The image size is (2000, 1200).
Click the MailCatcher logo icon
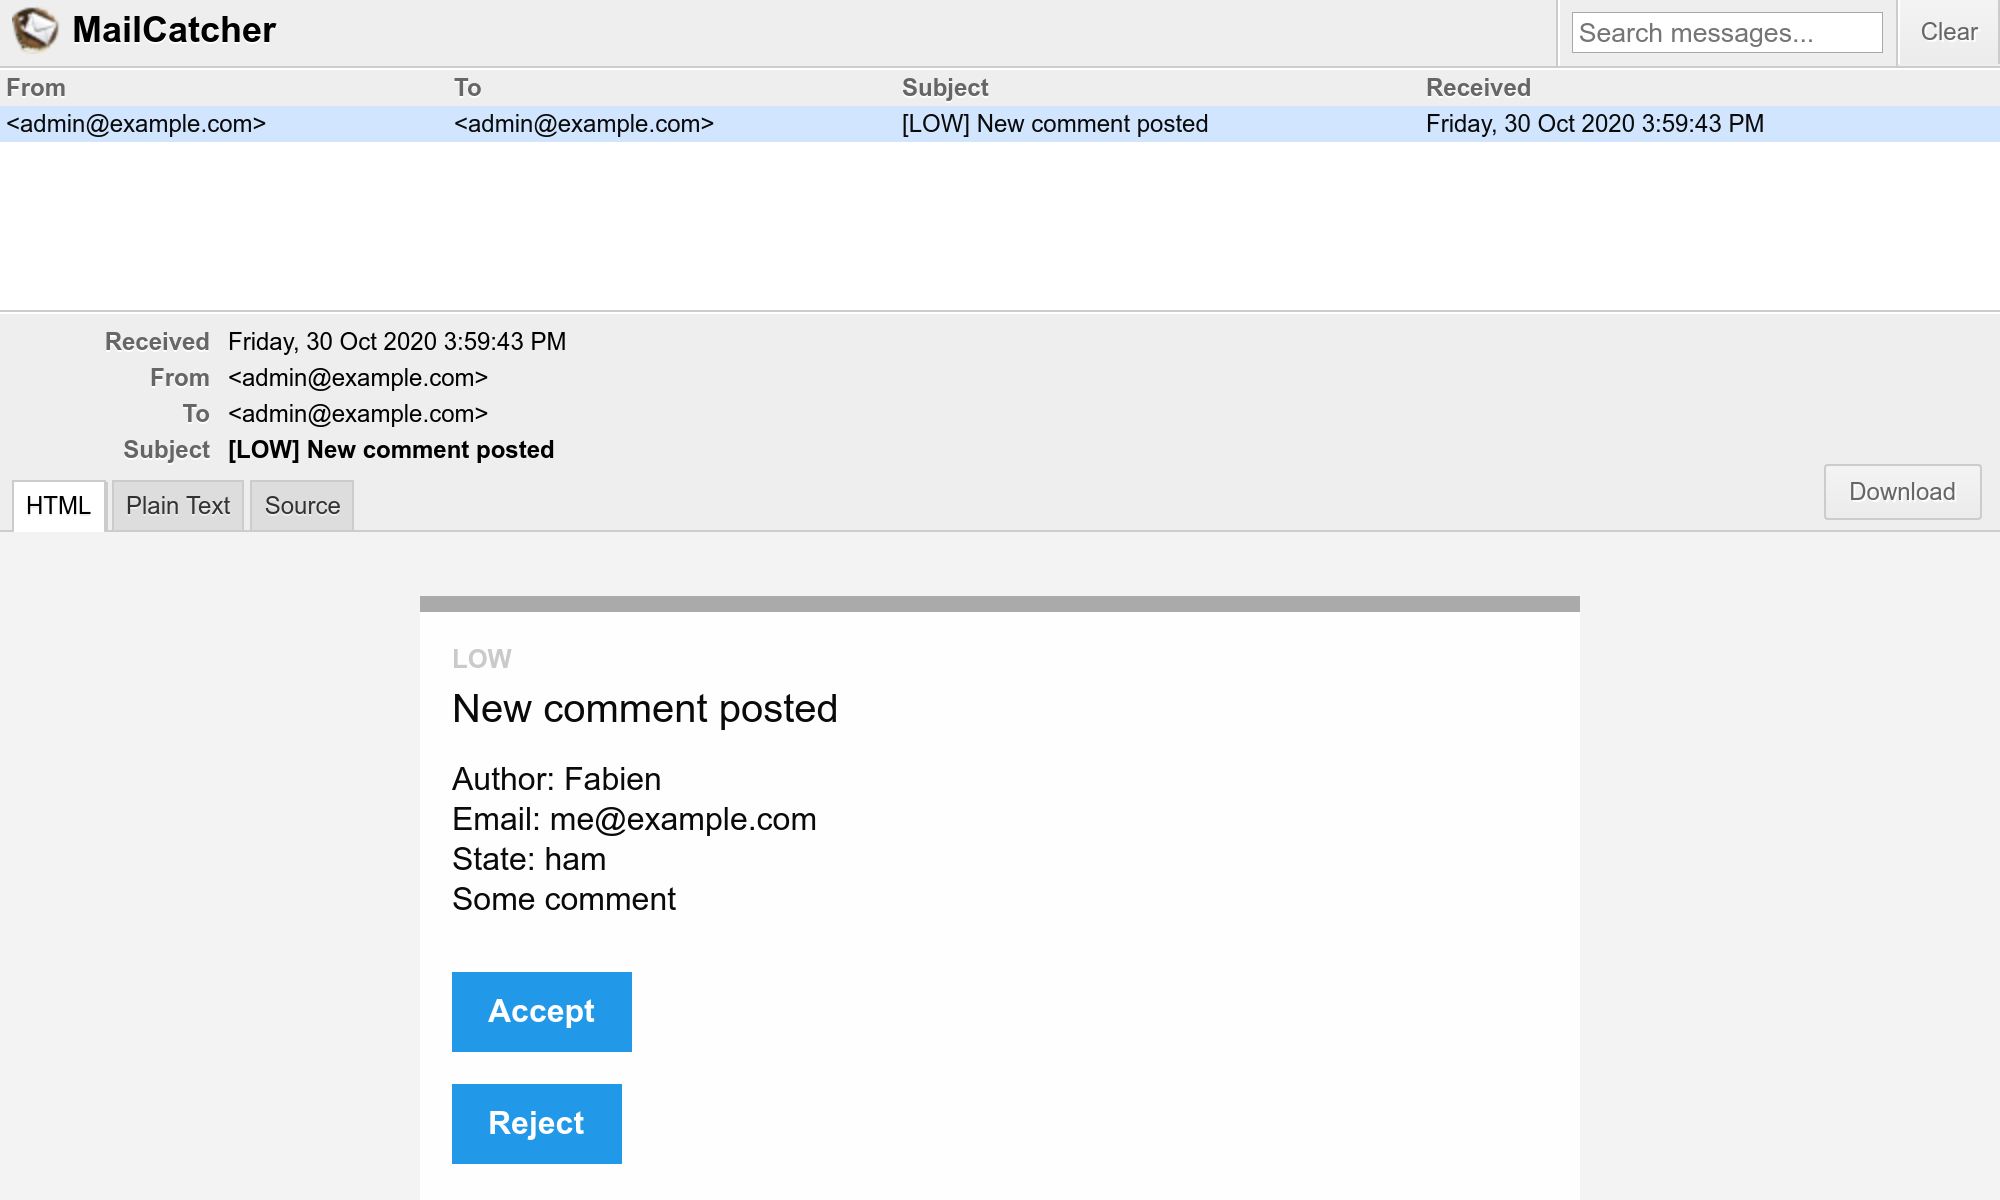(35, 30)
